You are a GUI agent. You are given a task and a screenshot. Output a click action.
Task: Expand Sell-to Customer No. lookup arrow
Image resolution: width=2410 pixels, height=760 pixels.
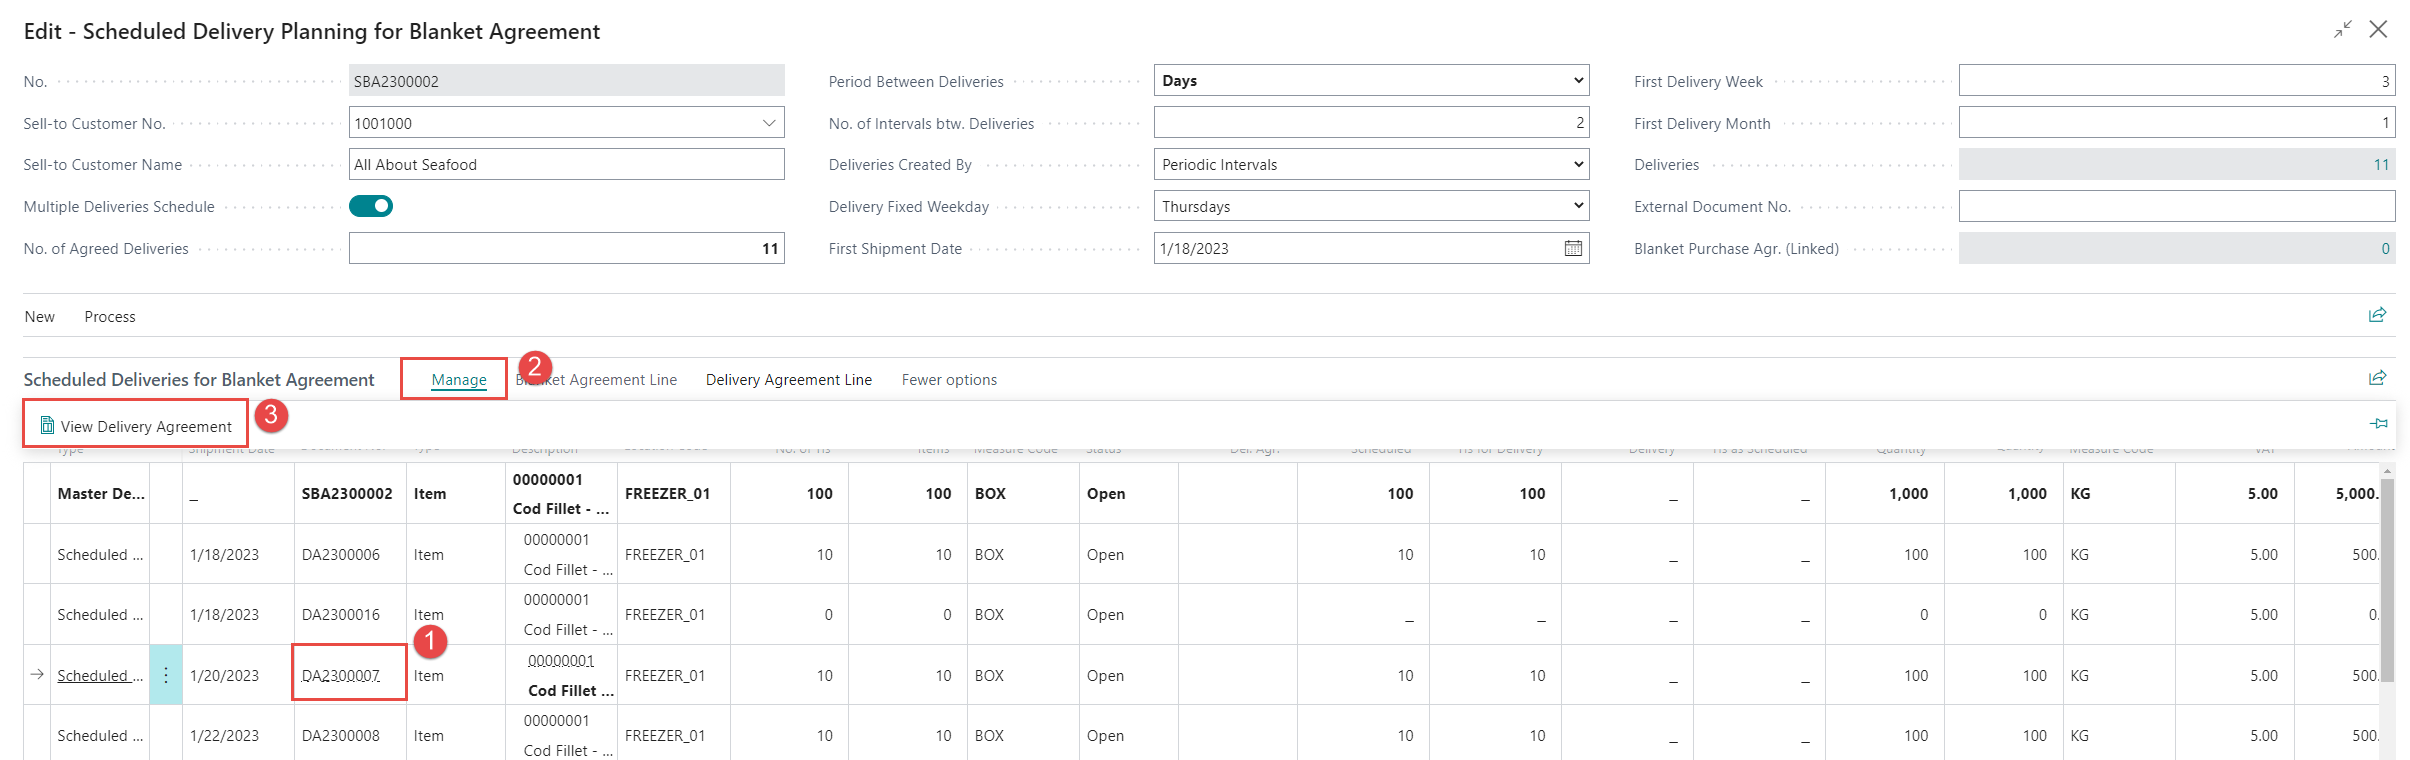[769, 123]
